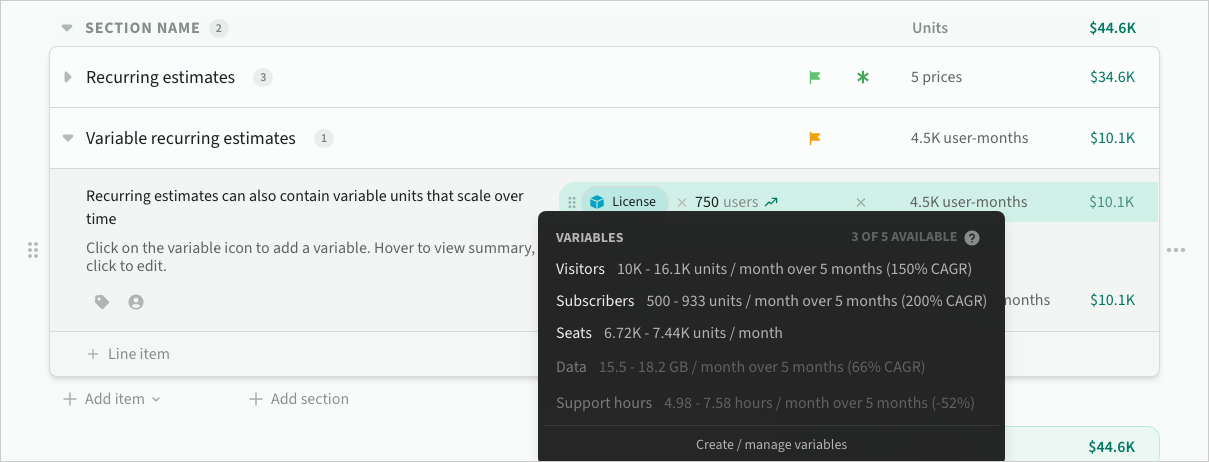Screen dimensions: 1209x462
Task: Open the help icon in Variables popup
Action: tap(971, 238)
